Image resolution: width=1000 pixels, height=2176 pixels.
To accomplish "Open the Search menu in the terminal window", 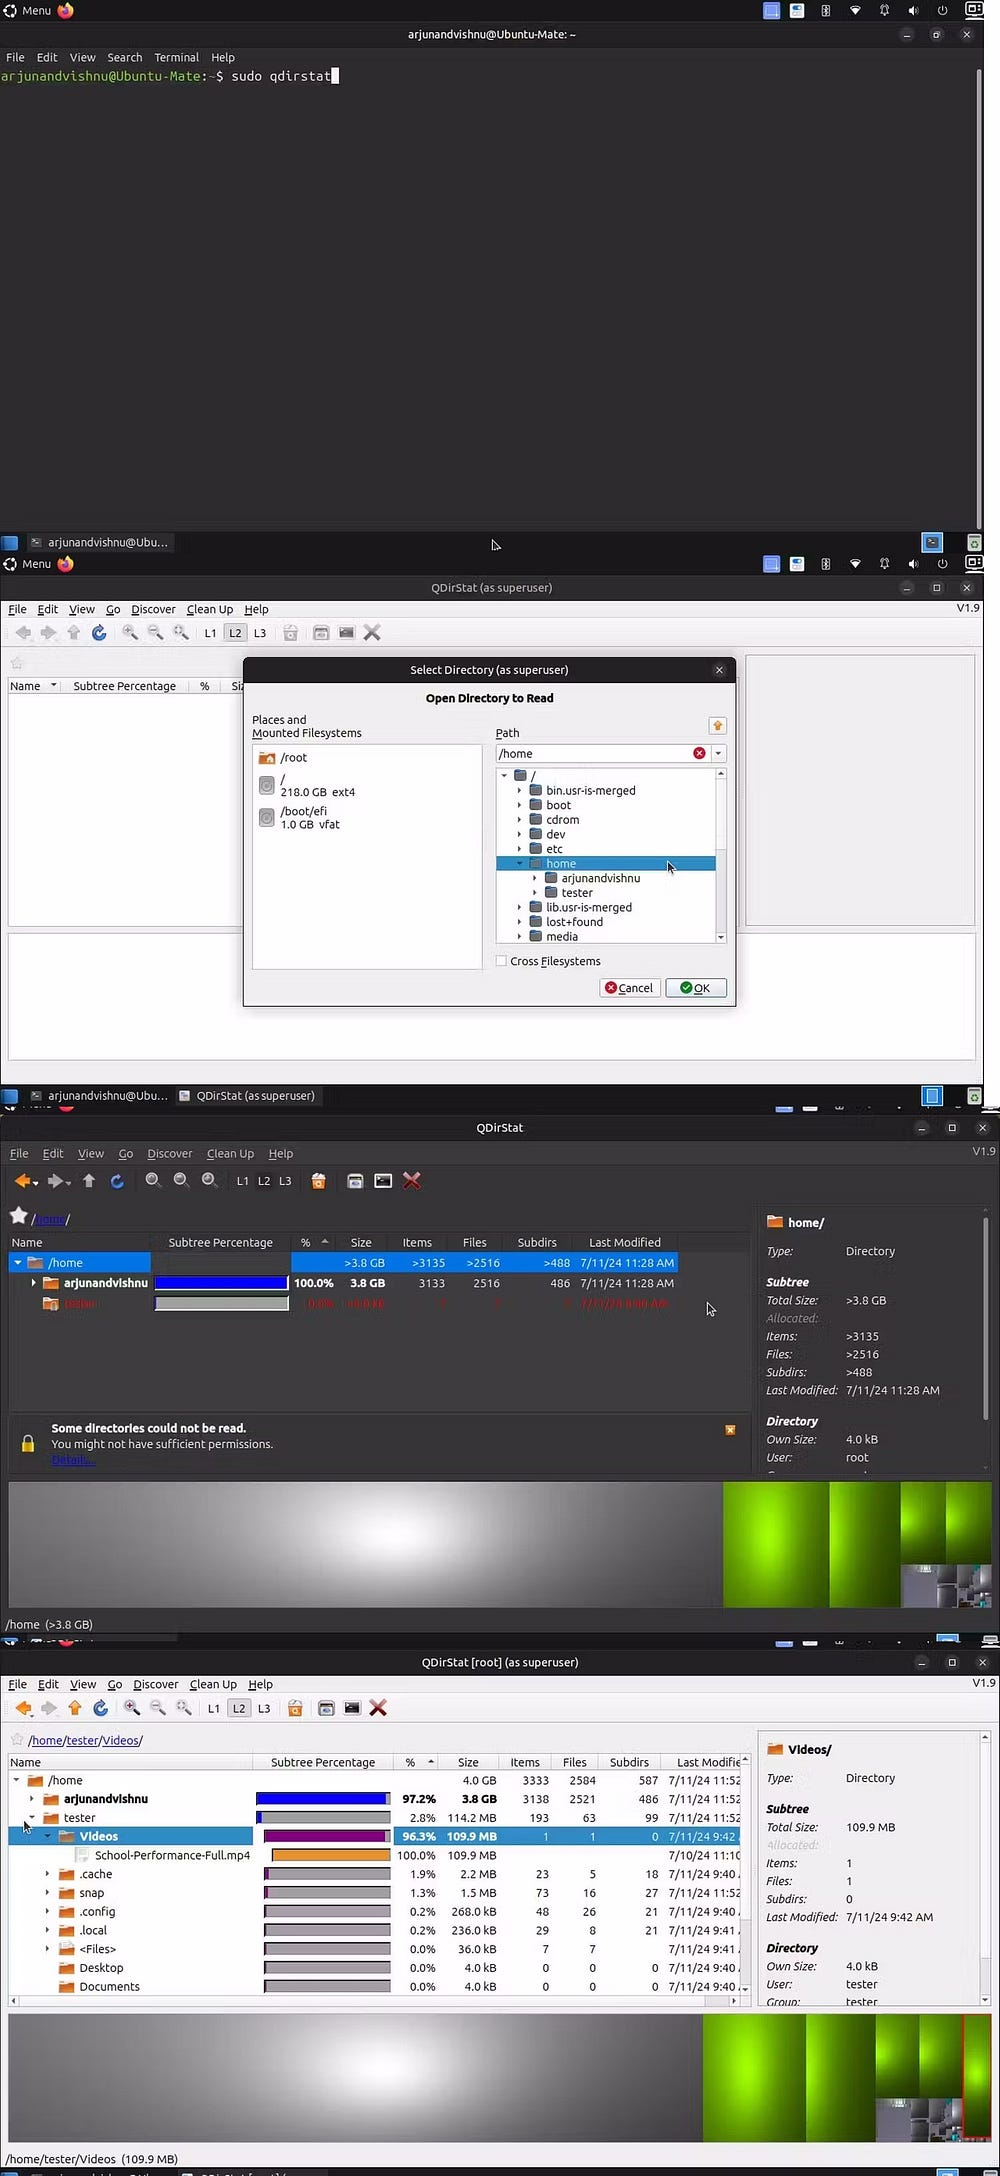I will [124, 58].
